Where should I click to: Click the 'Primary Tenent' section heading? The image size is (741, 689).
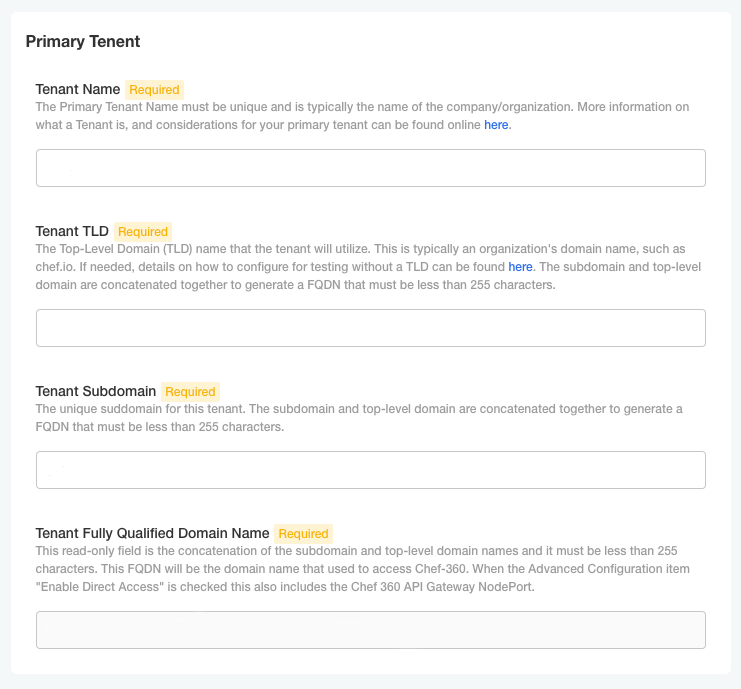[83, 41]
